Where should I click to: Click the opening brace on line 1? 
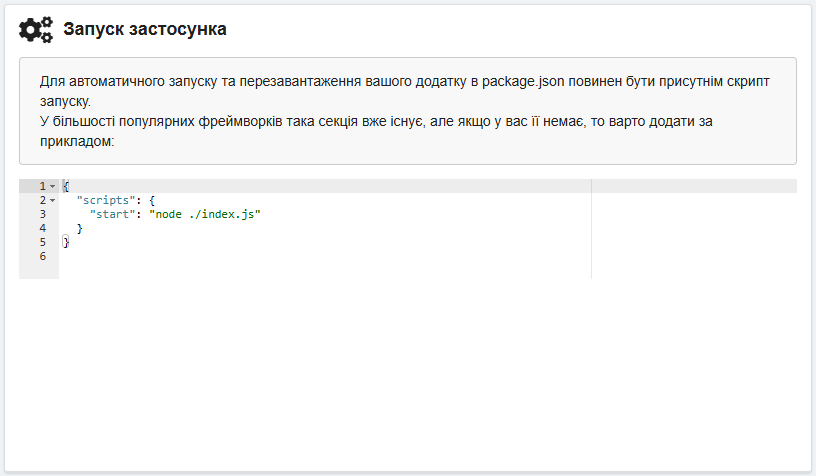click(65, 187)
